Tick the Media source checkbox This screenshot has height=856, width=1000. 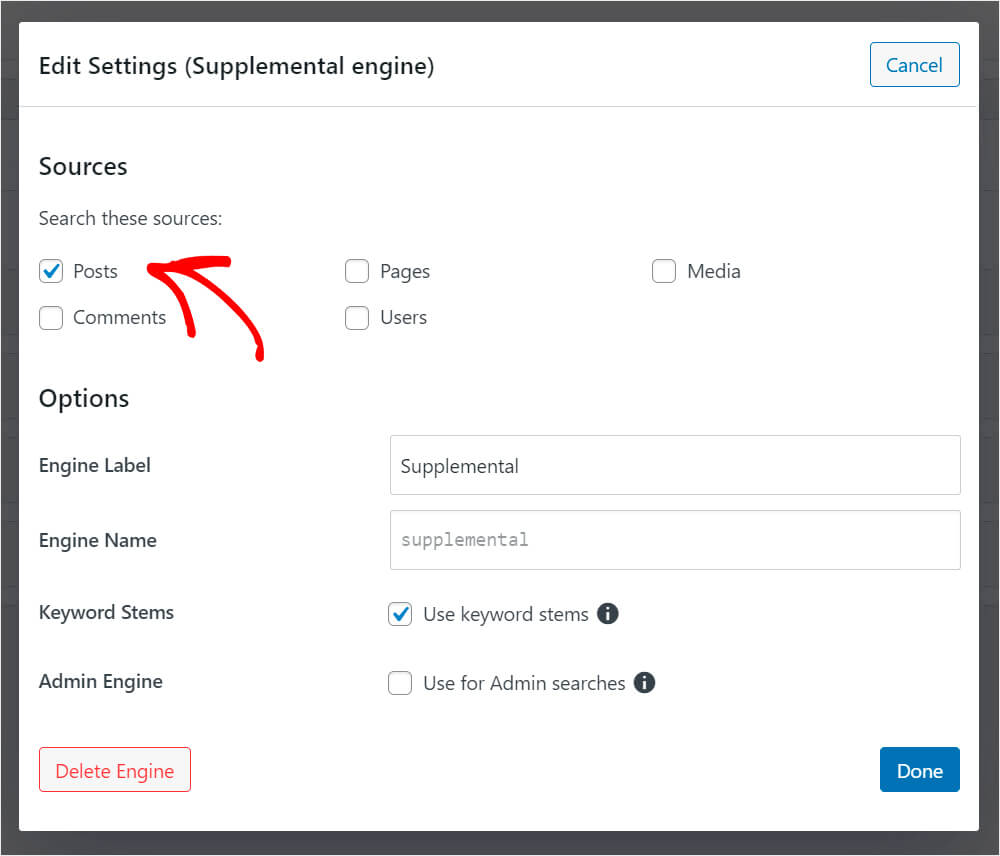[664, 271]
